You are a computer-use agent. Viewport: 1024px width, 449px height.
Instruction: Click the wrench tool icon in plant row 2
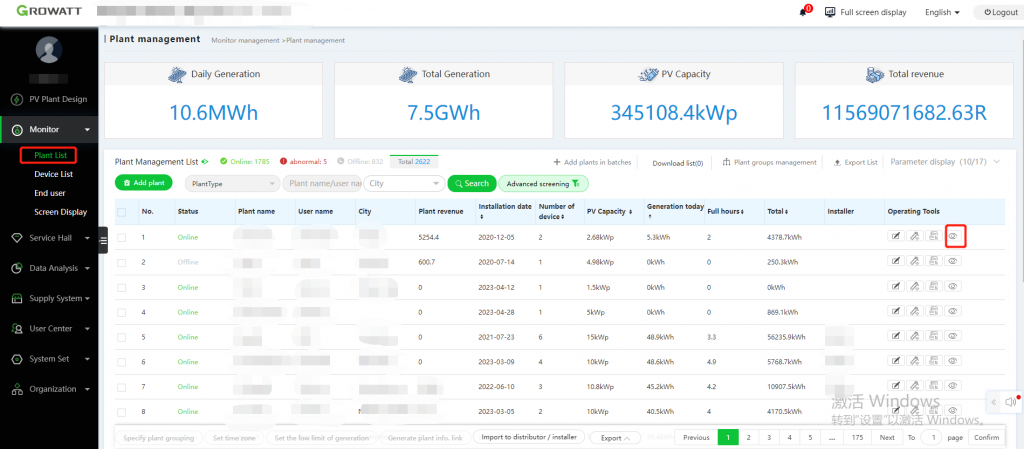pyautogui.click(x=915, y=261)
